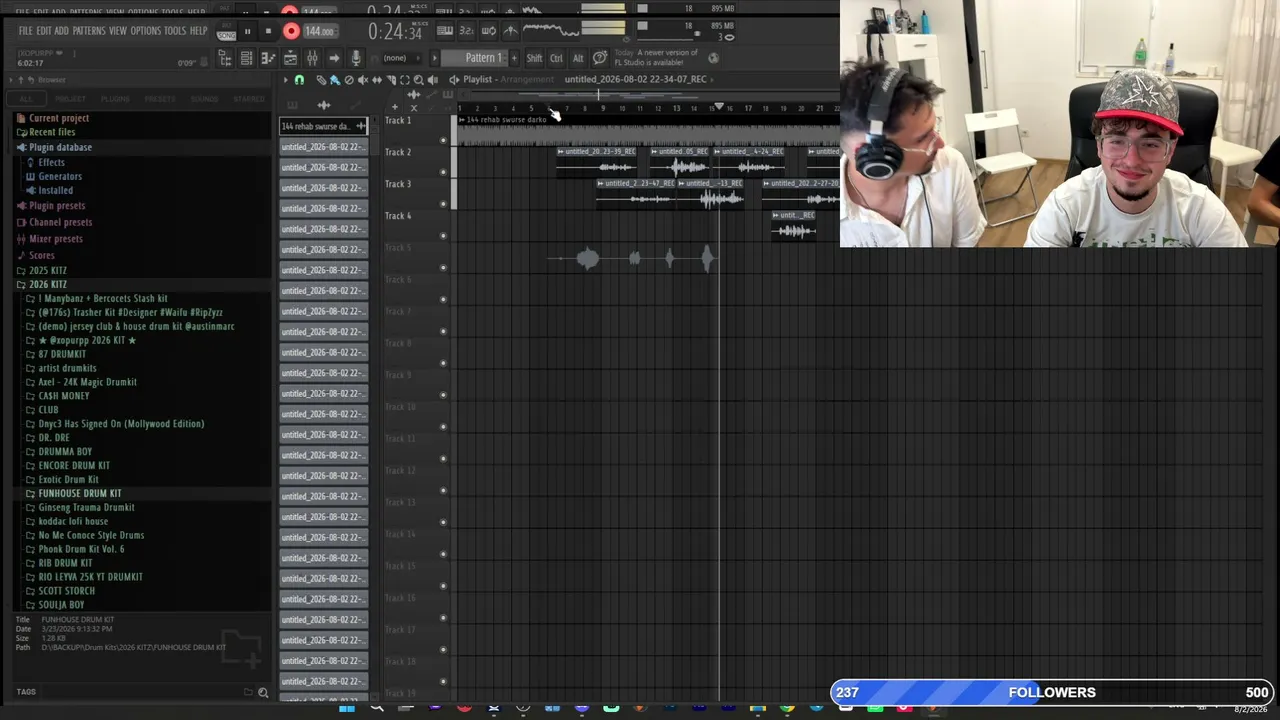Open the HELP menu
Image resolution: width=1280 pixels, height=720 pixels.
(x=198, y=31)
